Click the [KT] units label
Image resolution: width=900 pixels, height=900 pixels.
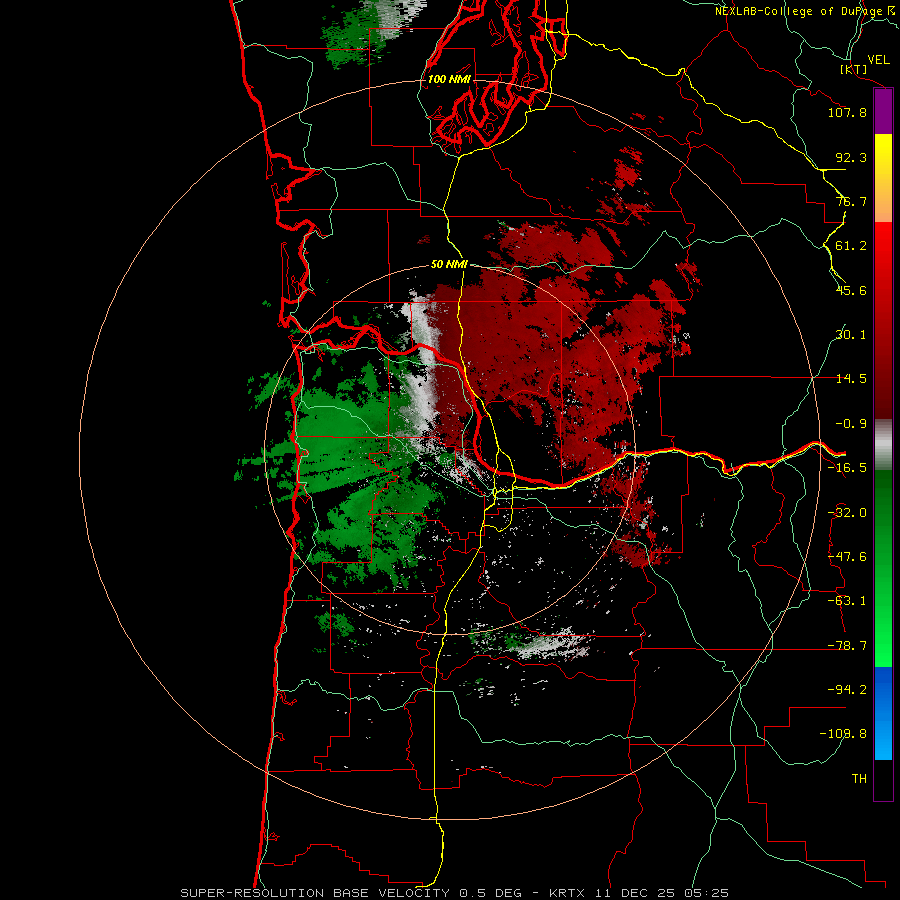pos(854,69)
